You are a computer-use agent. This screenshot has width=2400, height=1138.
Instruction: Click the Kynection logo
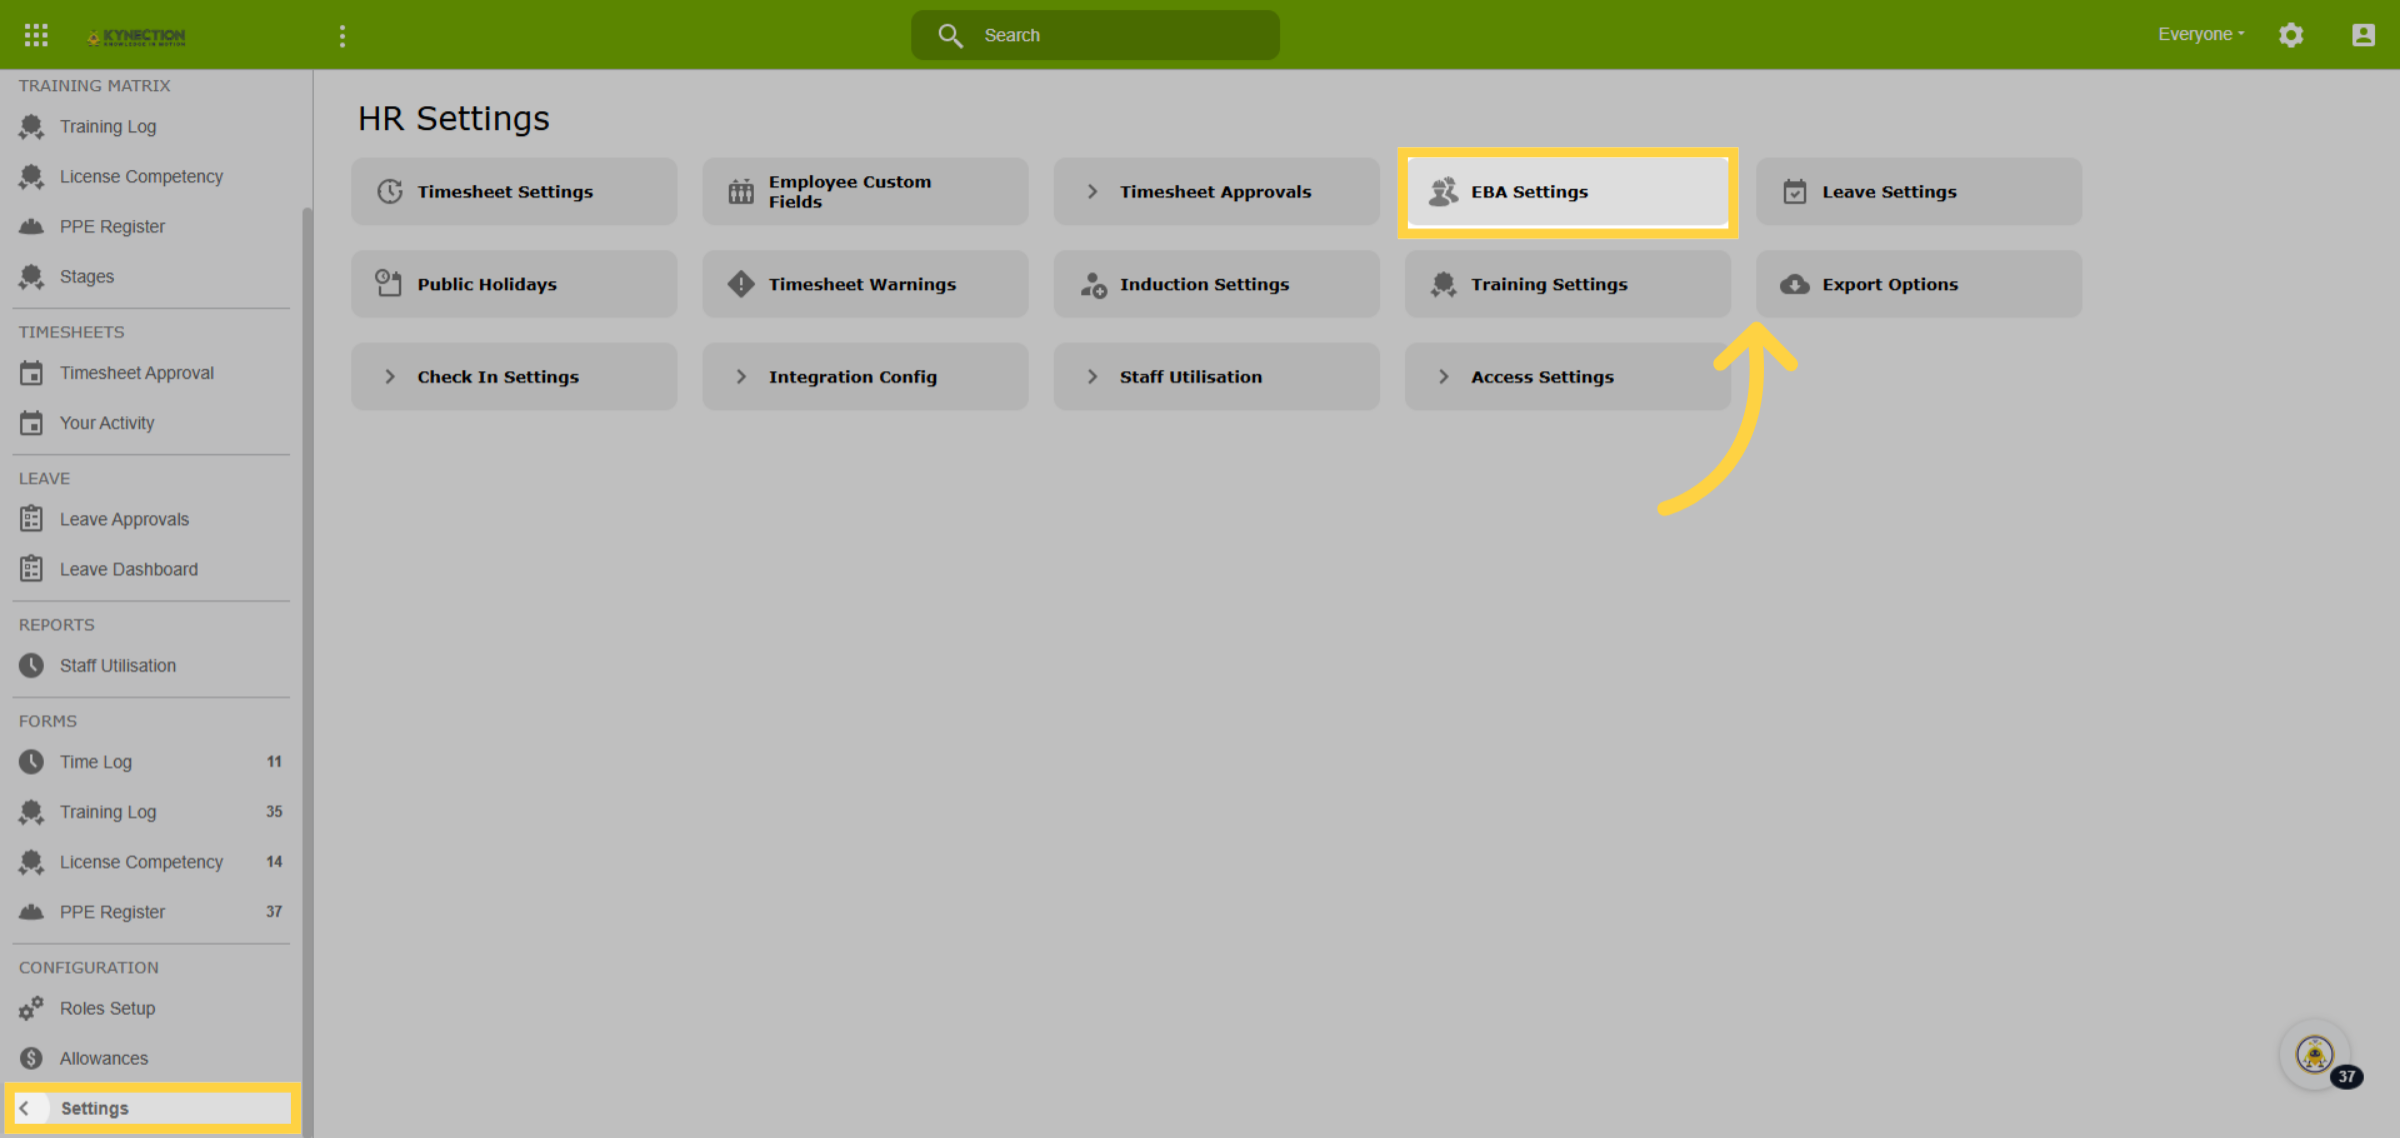136,36
